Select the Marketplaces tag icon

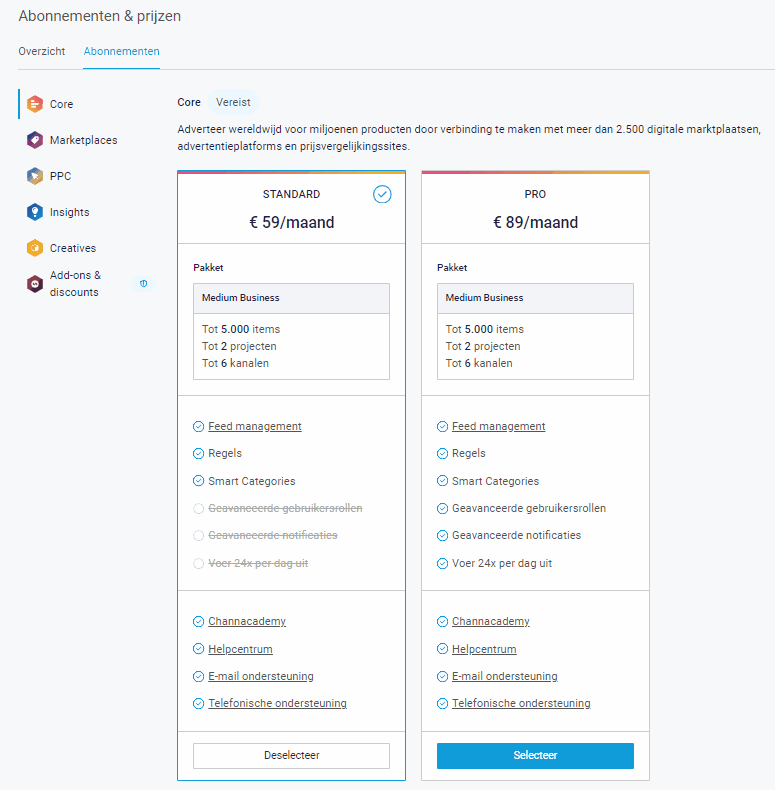[35, 140]
